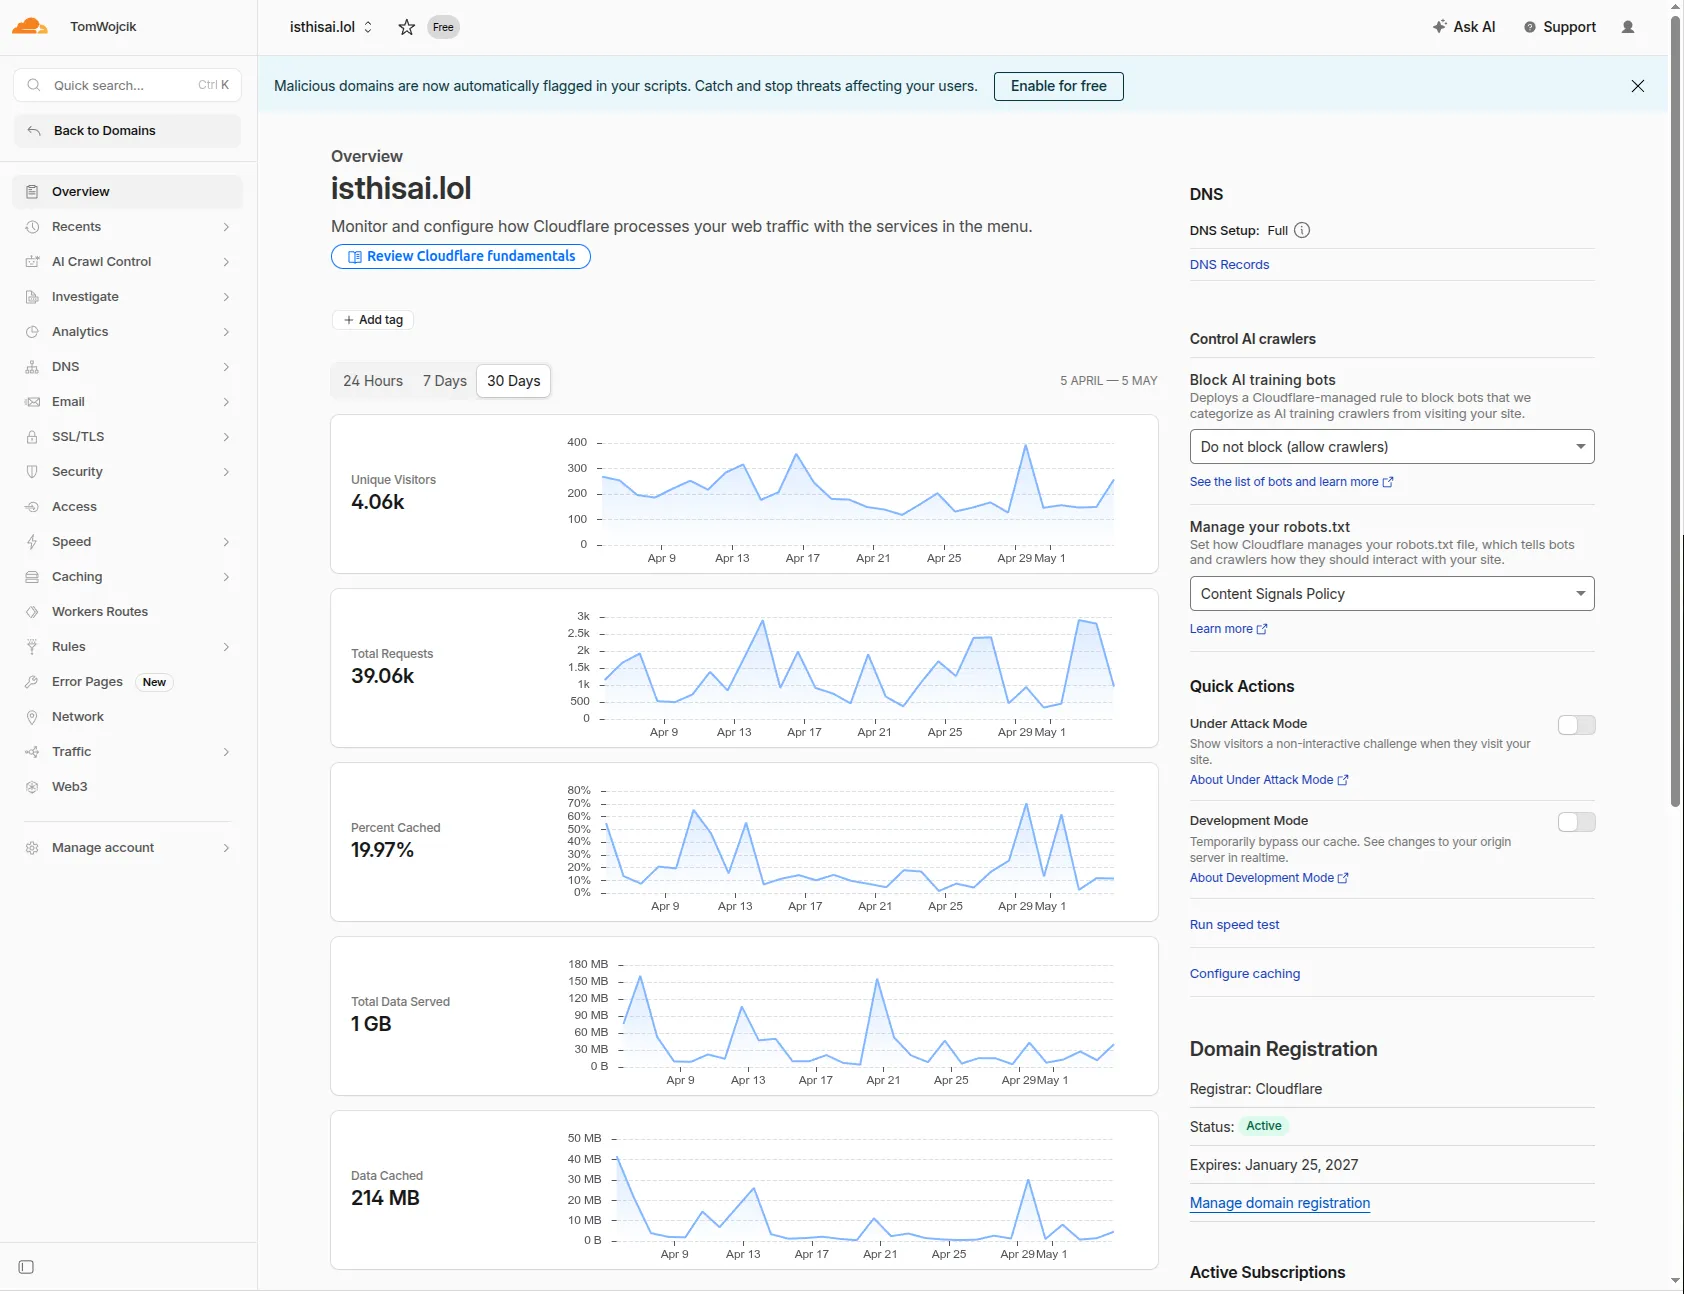The height and width of the screenshot is (1294, 1684).
Task: Click About Under Attack Mode link
Action: 1269,780
